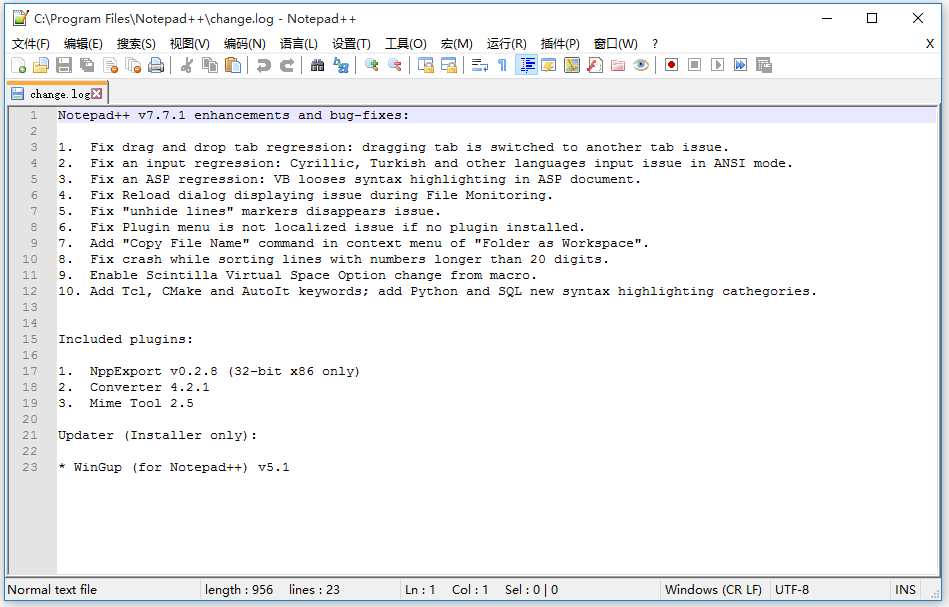This screenshot has width=949, height=607.
Task: Click the Save All toolbar icon
Action: pos(87,65)
